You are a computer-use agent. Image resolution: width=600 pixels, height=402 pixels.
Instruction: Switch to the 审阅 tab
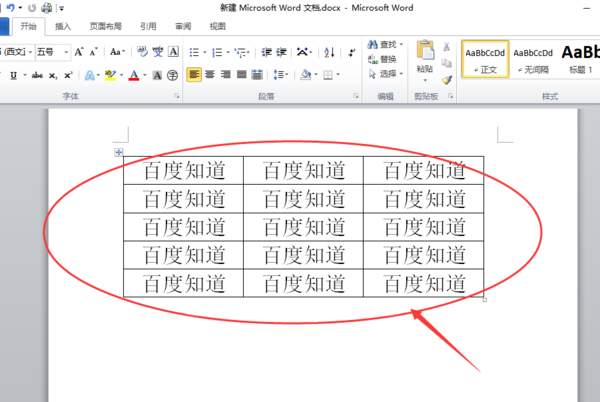point(183,26)
